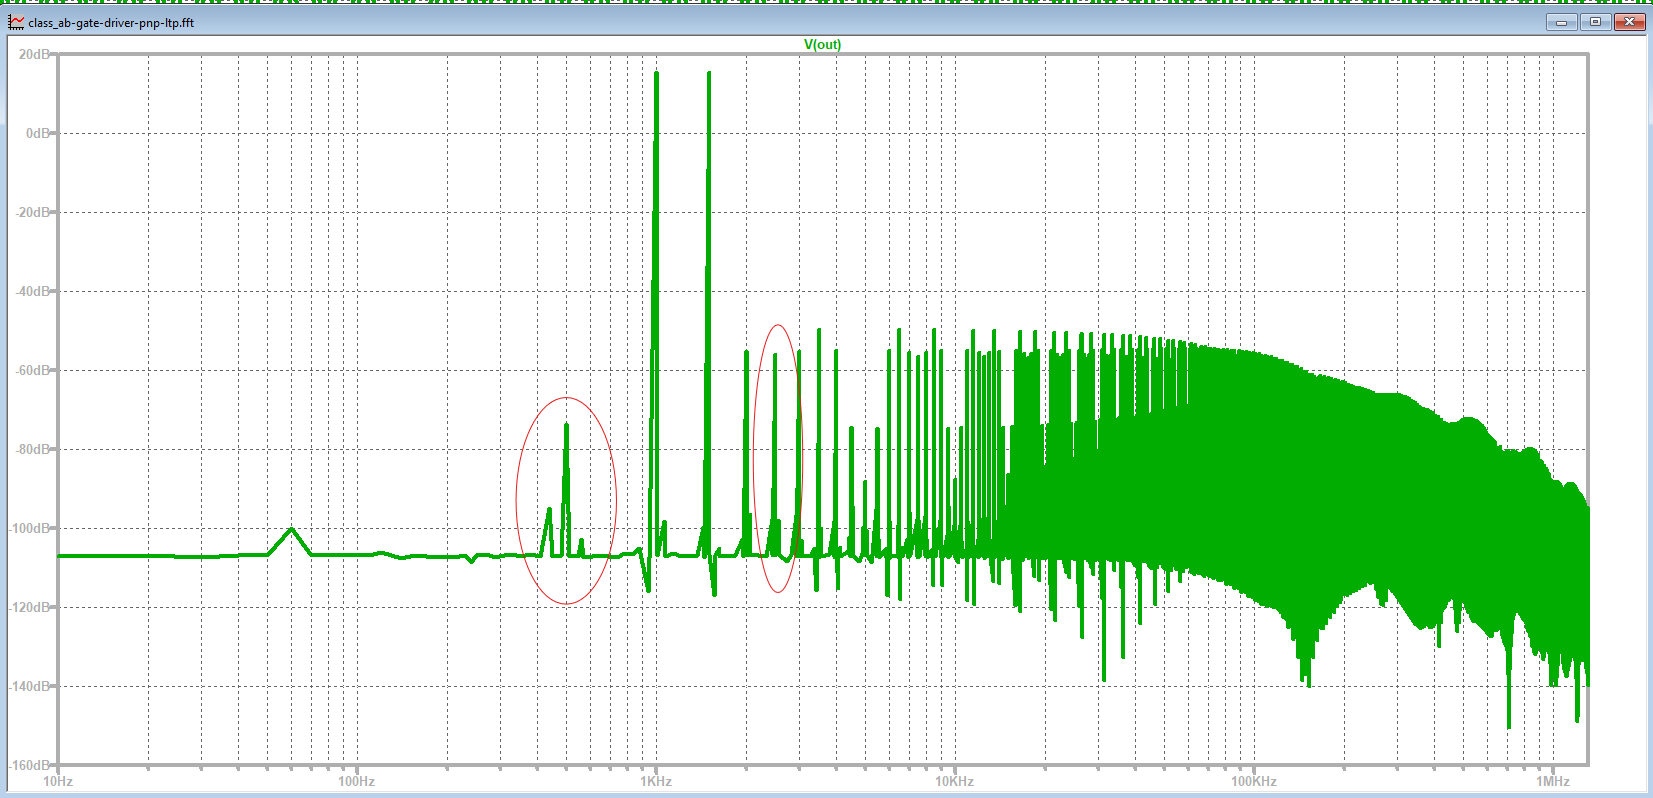Click the -20dB axis label

click(x=33, y=212)
